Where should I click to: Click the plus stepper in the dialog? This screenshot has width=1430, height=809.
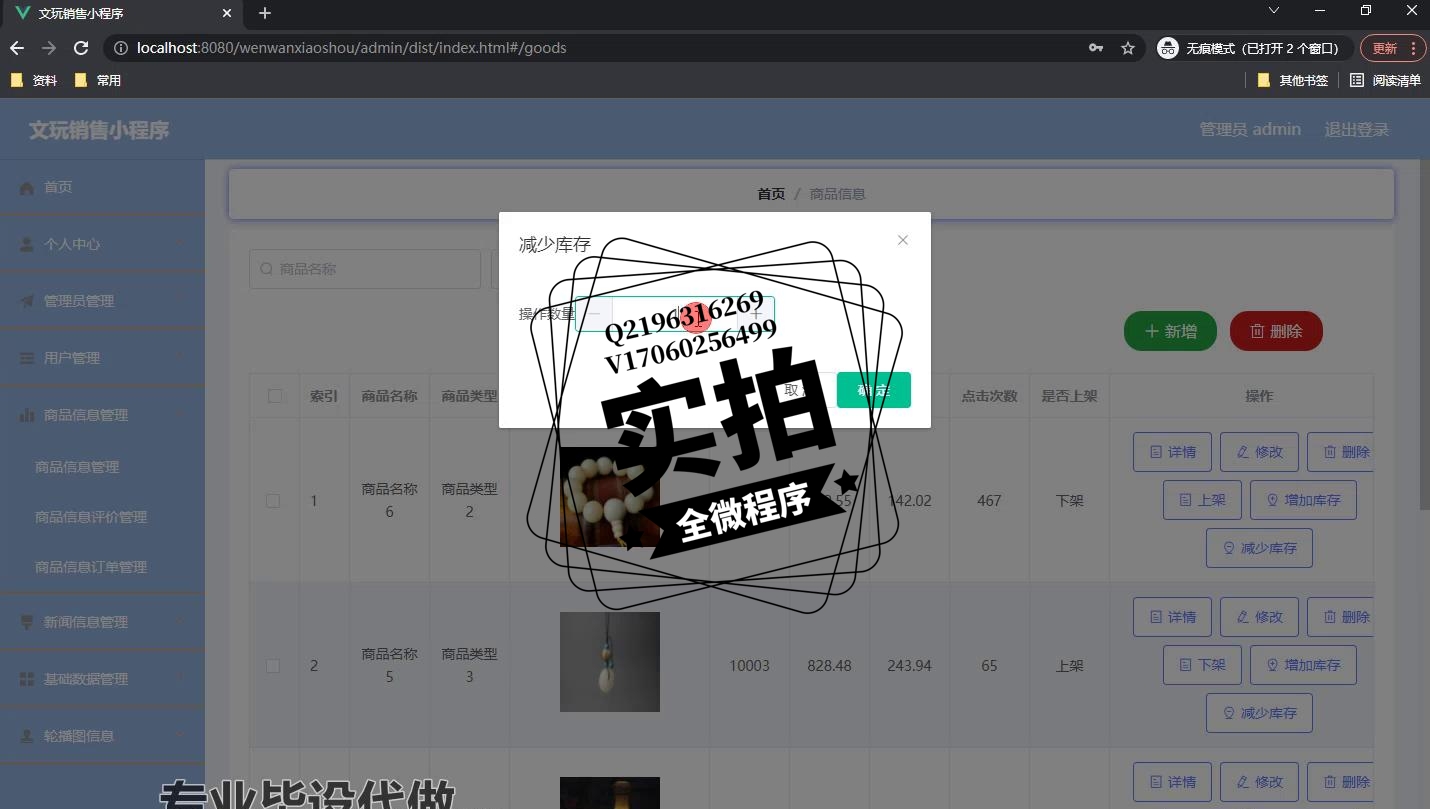click(756, 314)
